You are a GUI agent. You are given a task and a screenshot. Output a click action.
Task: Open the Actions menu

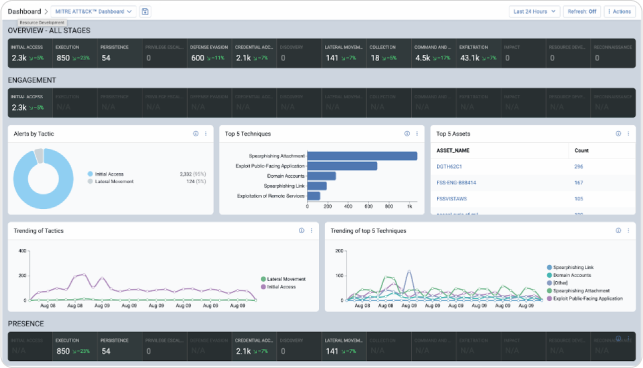click(620, 11)
